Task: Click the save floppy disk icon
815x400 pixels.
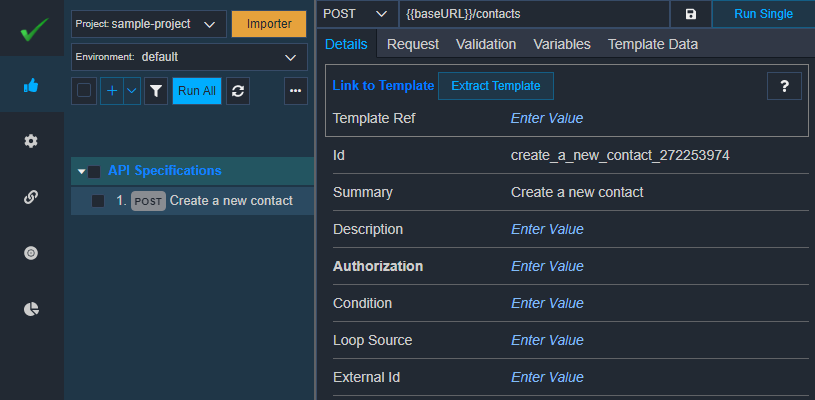Action: coord(691,14)
